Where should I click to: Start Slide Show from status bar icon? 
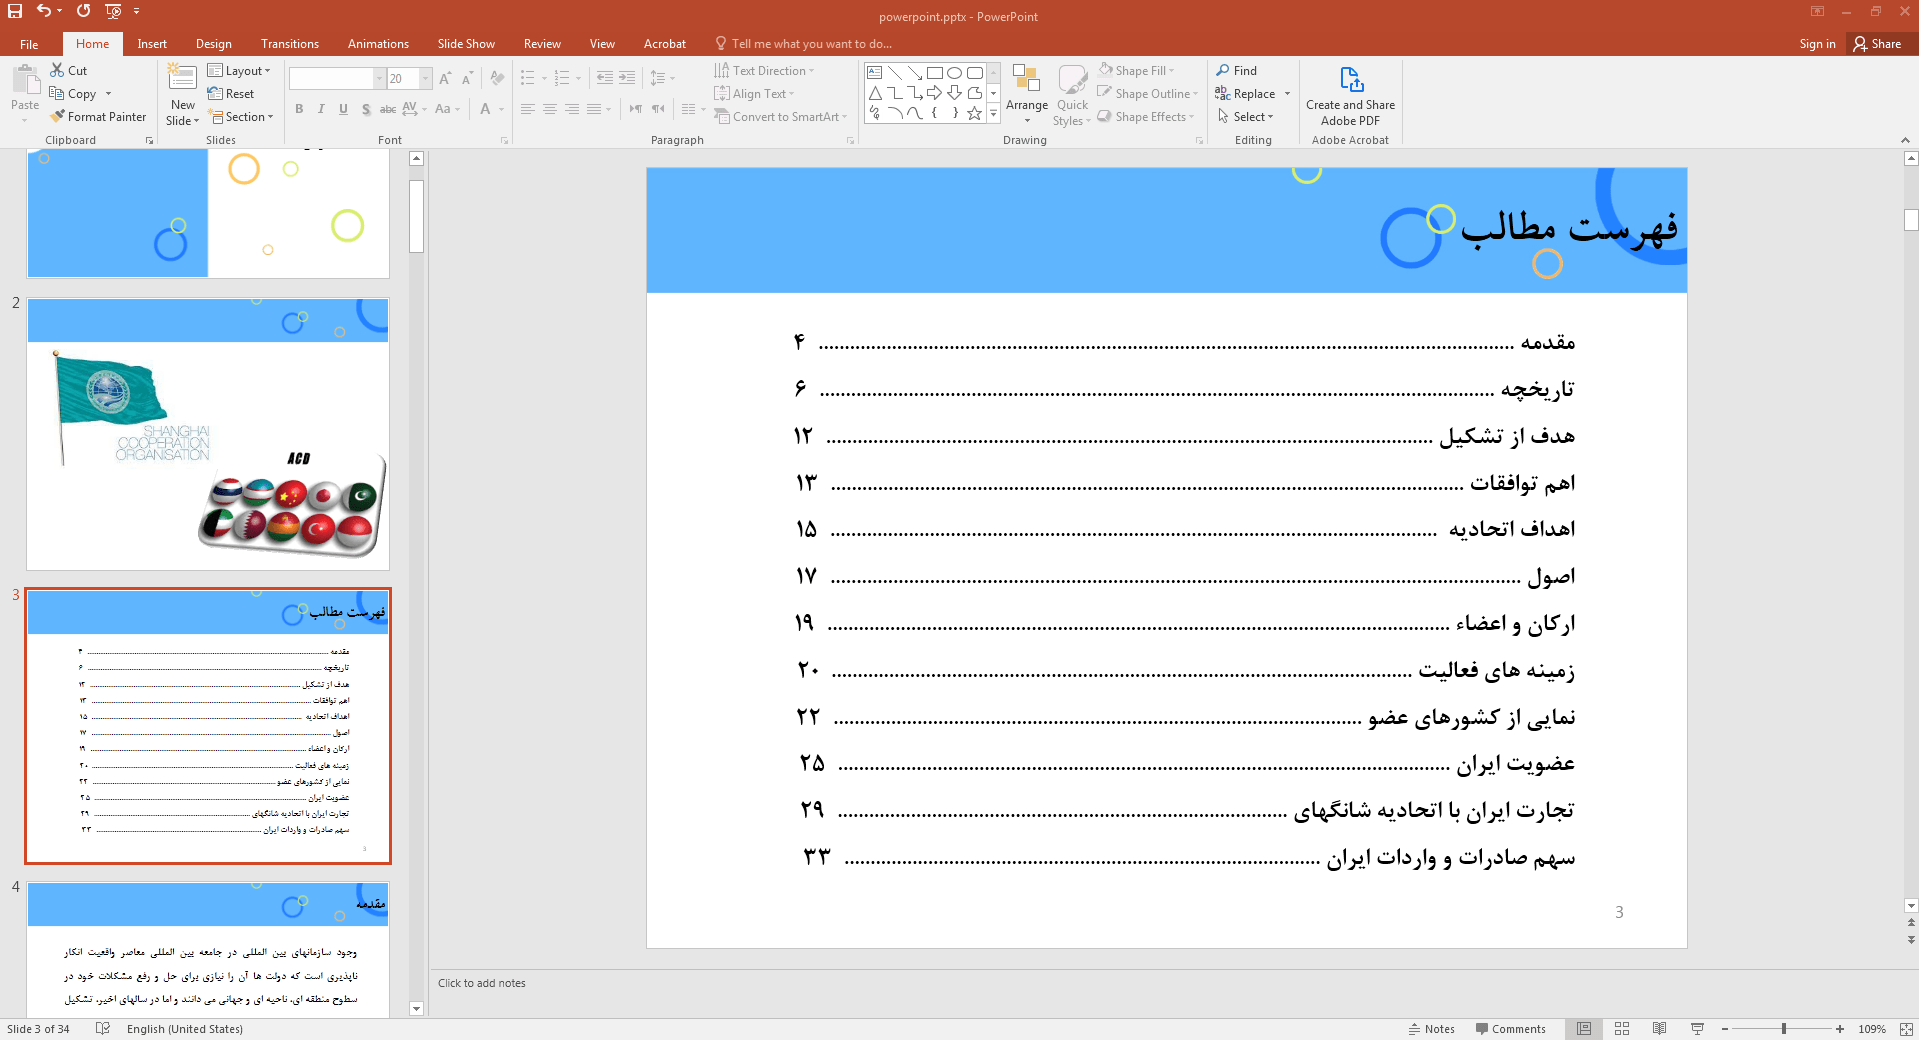tap(1697, 1028)
